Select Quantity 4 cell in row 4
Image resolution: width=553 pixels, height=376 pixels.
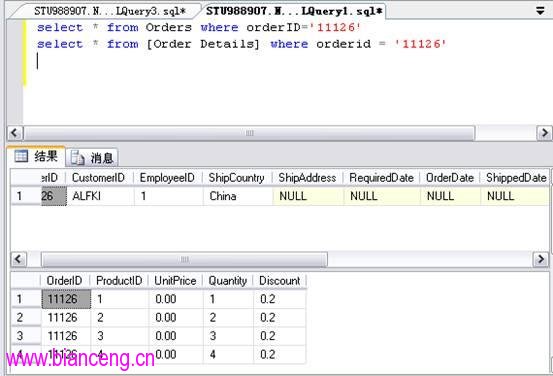point(228,354)
